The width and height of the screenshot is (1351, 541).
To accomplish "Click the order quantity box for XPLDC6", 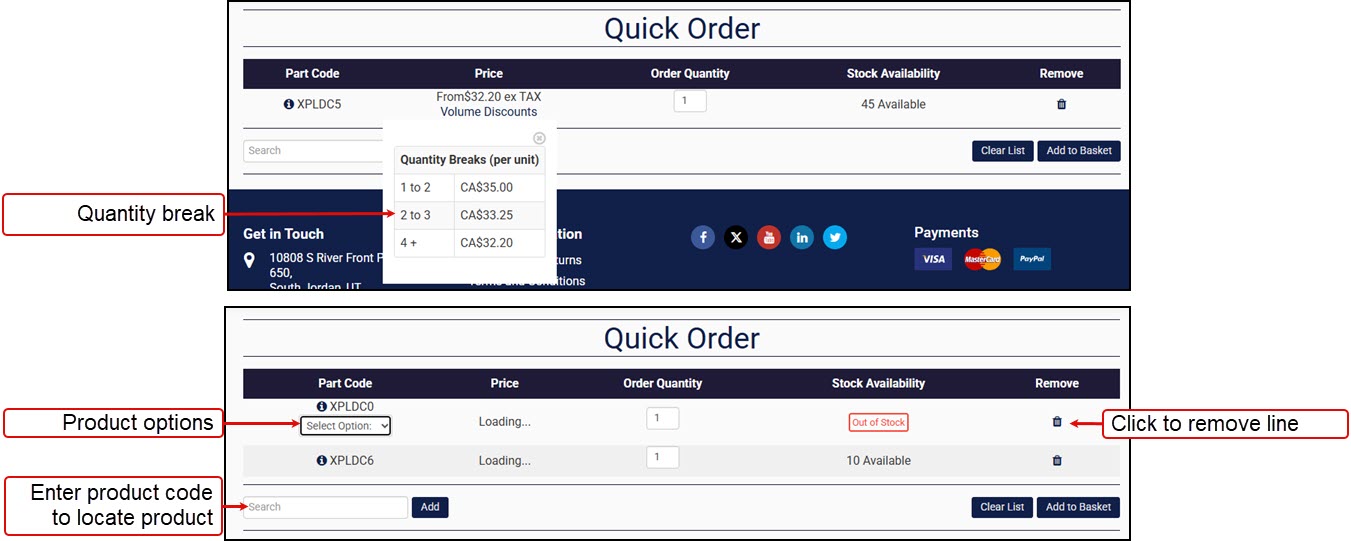I will [663, 457].
